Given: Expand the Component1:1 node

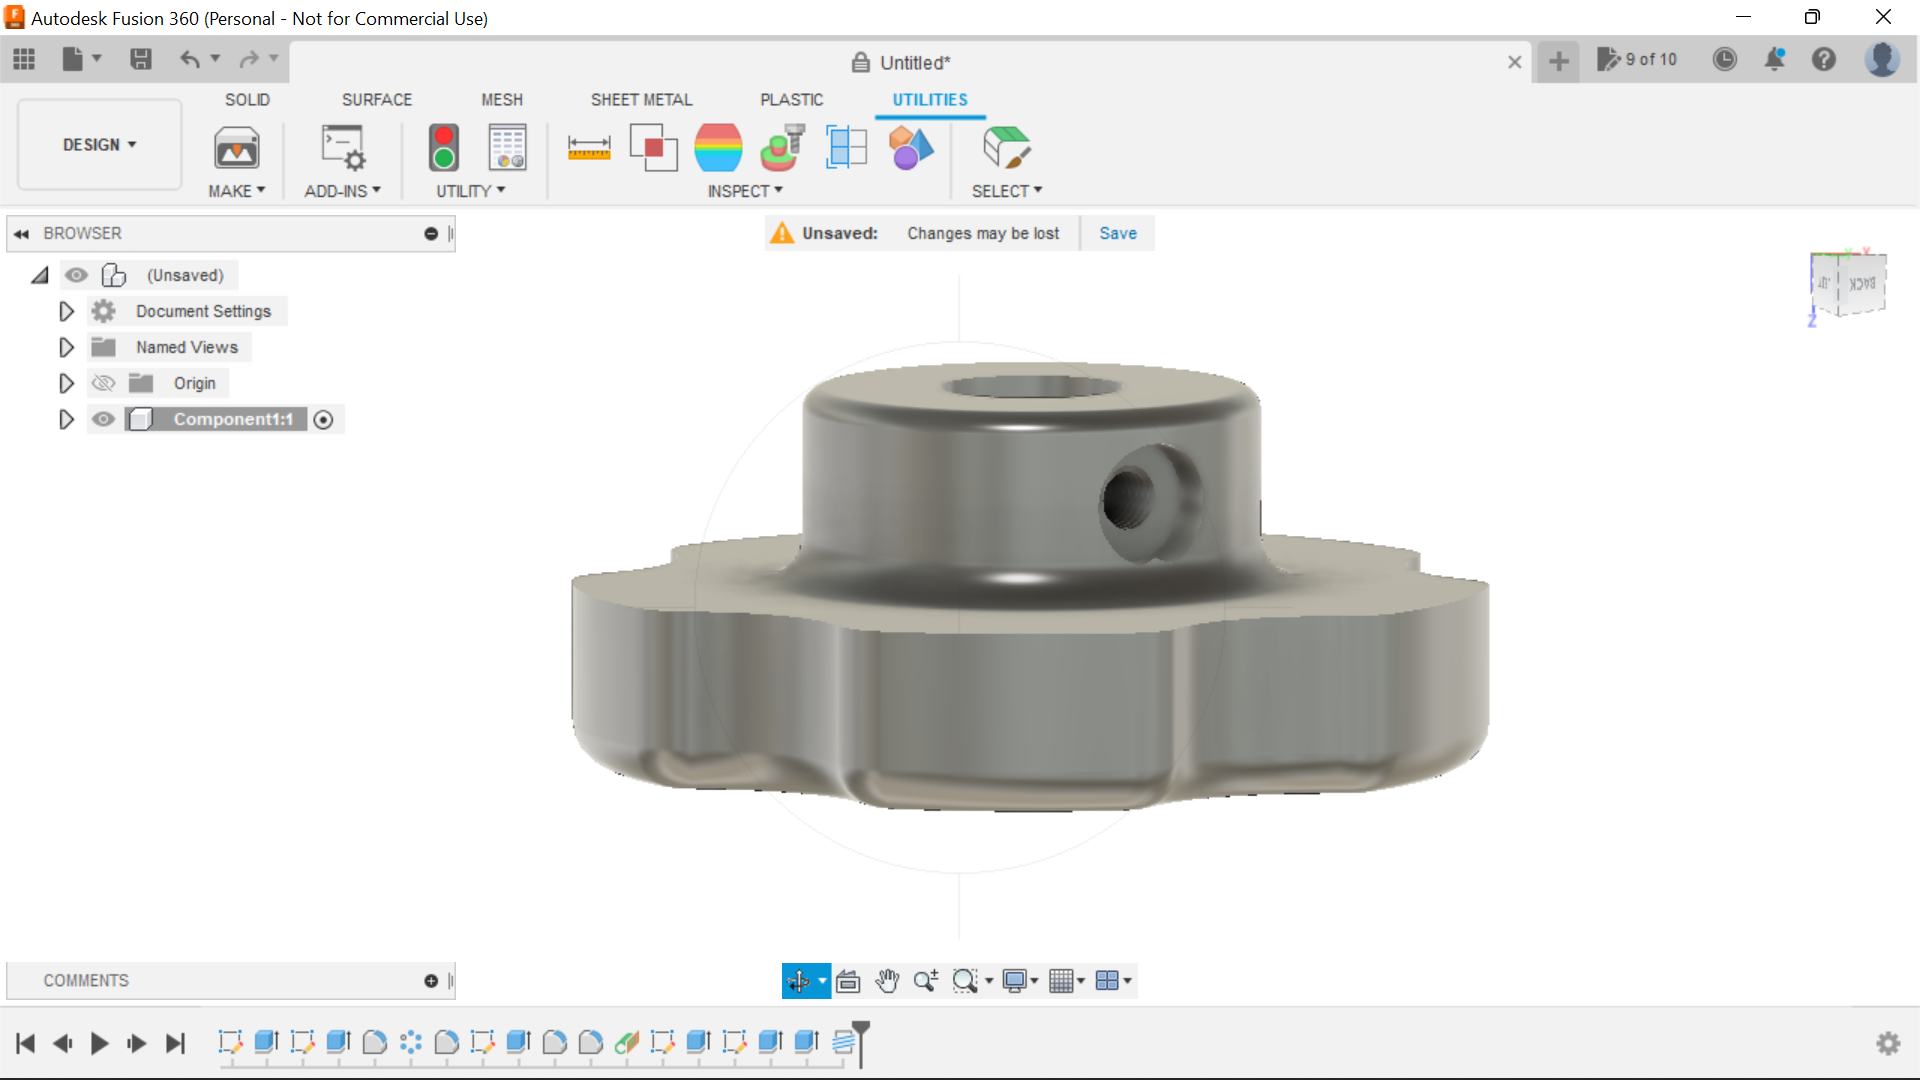Looking at the screenshot, I should [66, 419].
